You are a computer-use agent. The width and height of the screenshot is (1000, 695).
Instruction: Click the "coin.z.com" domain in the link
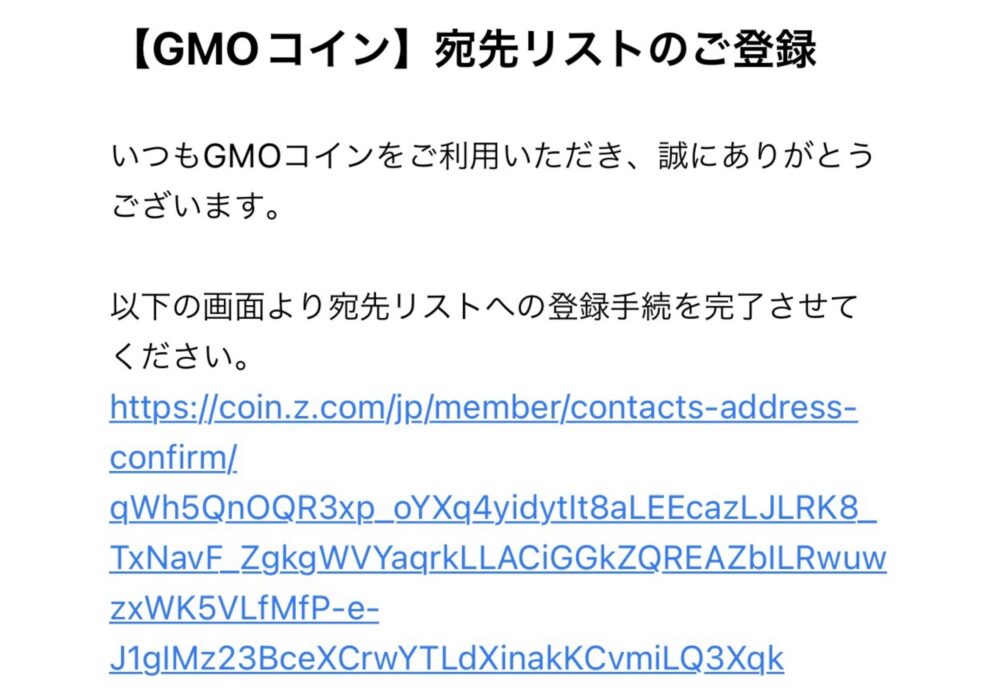point(300,407)
